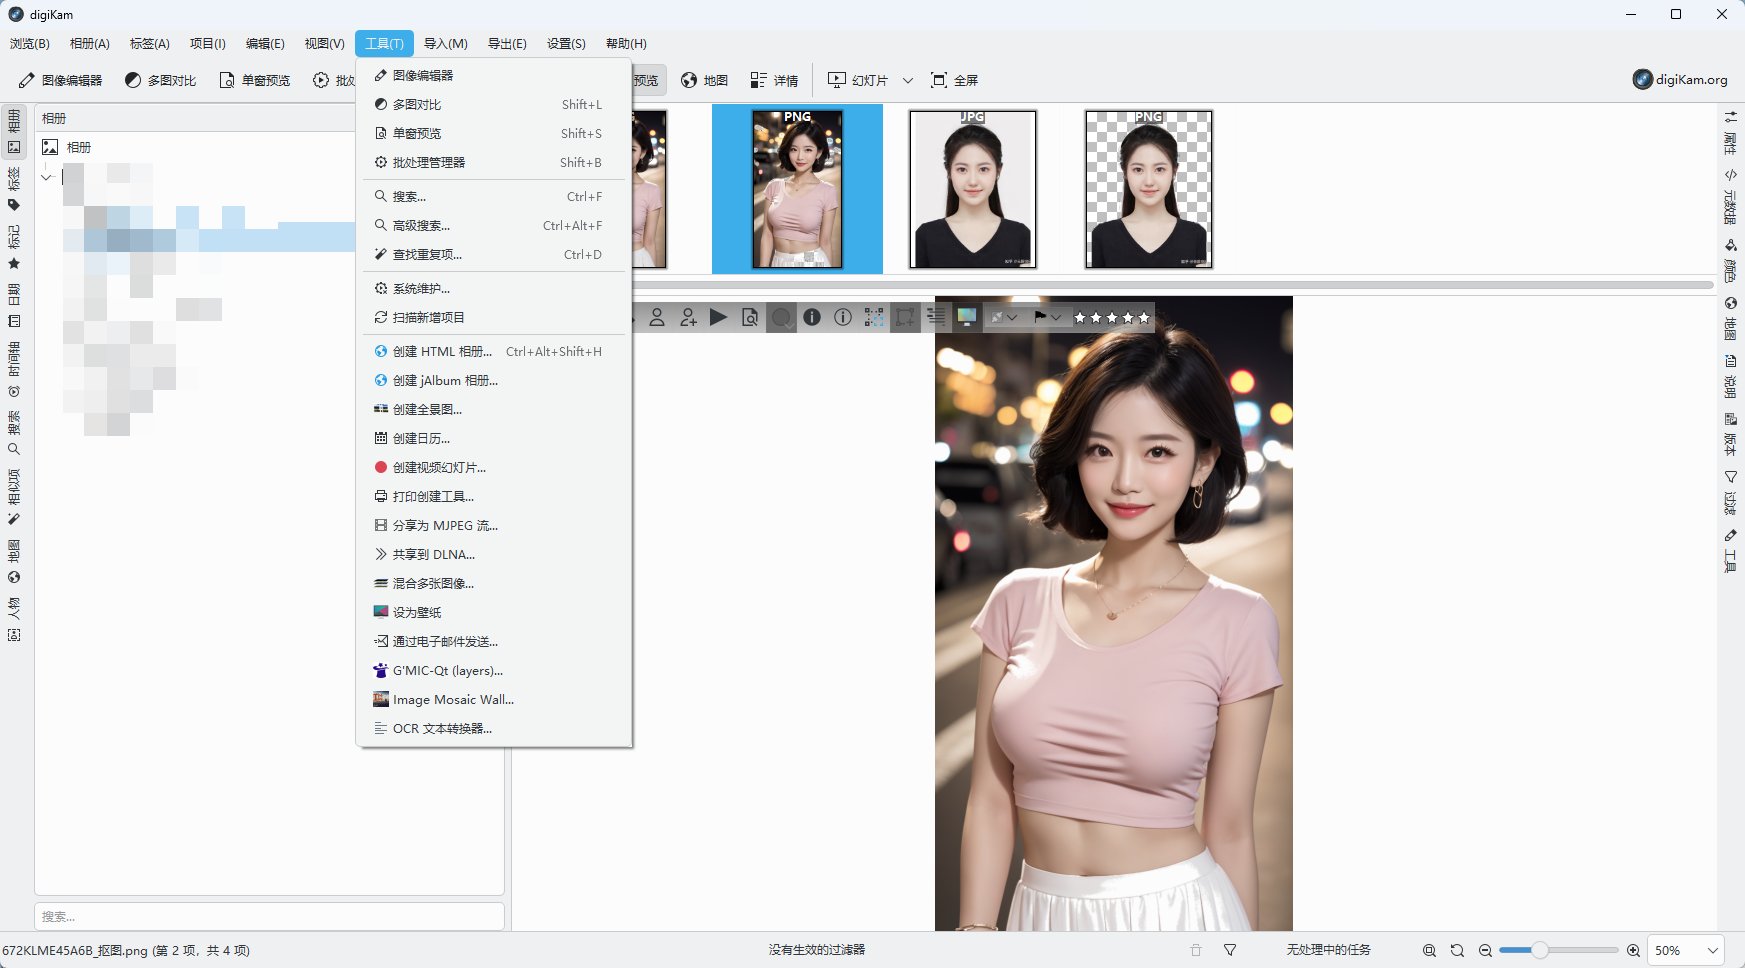Screen dimensions: 1745x968
Task: Click the add face tag icon
Action: tap(688, 317)
